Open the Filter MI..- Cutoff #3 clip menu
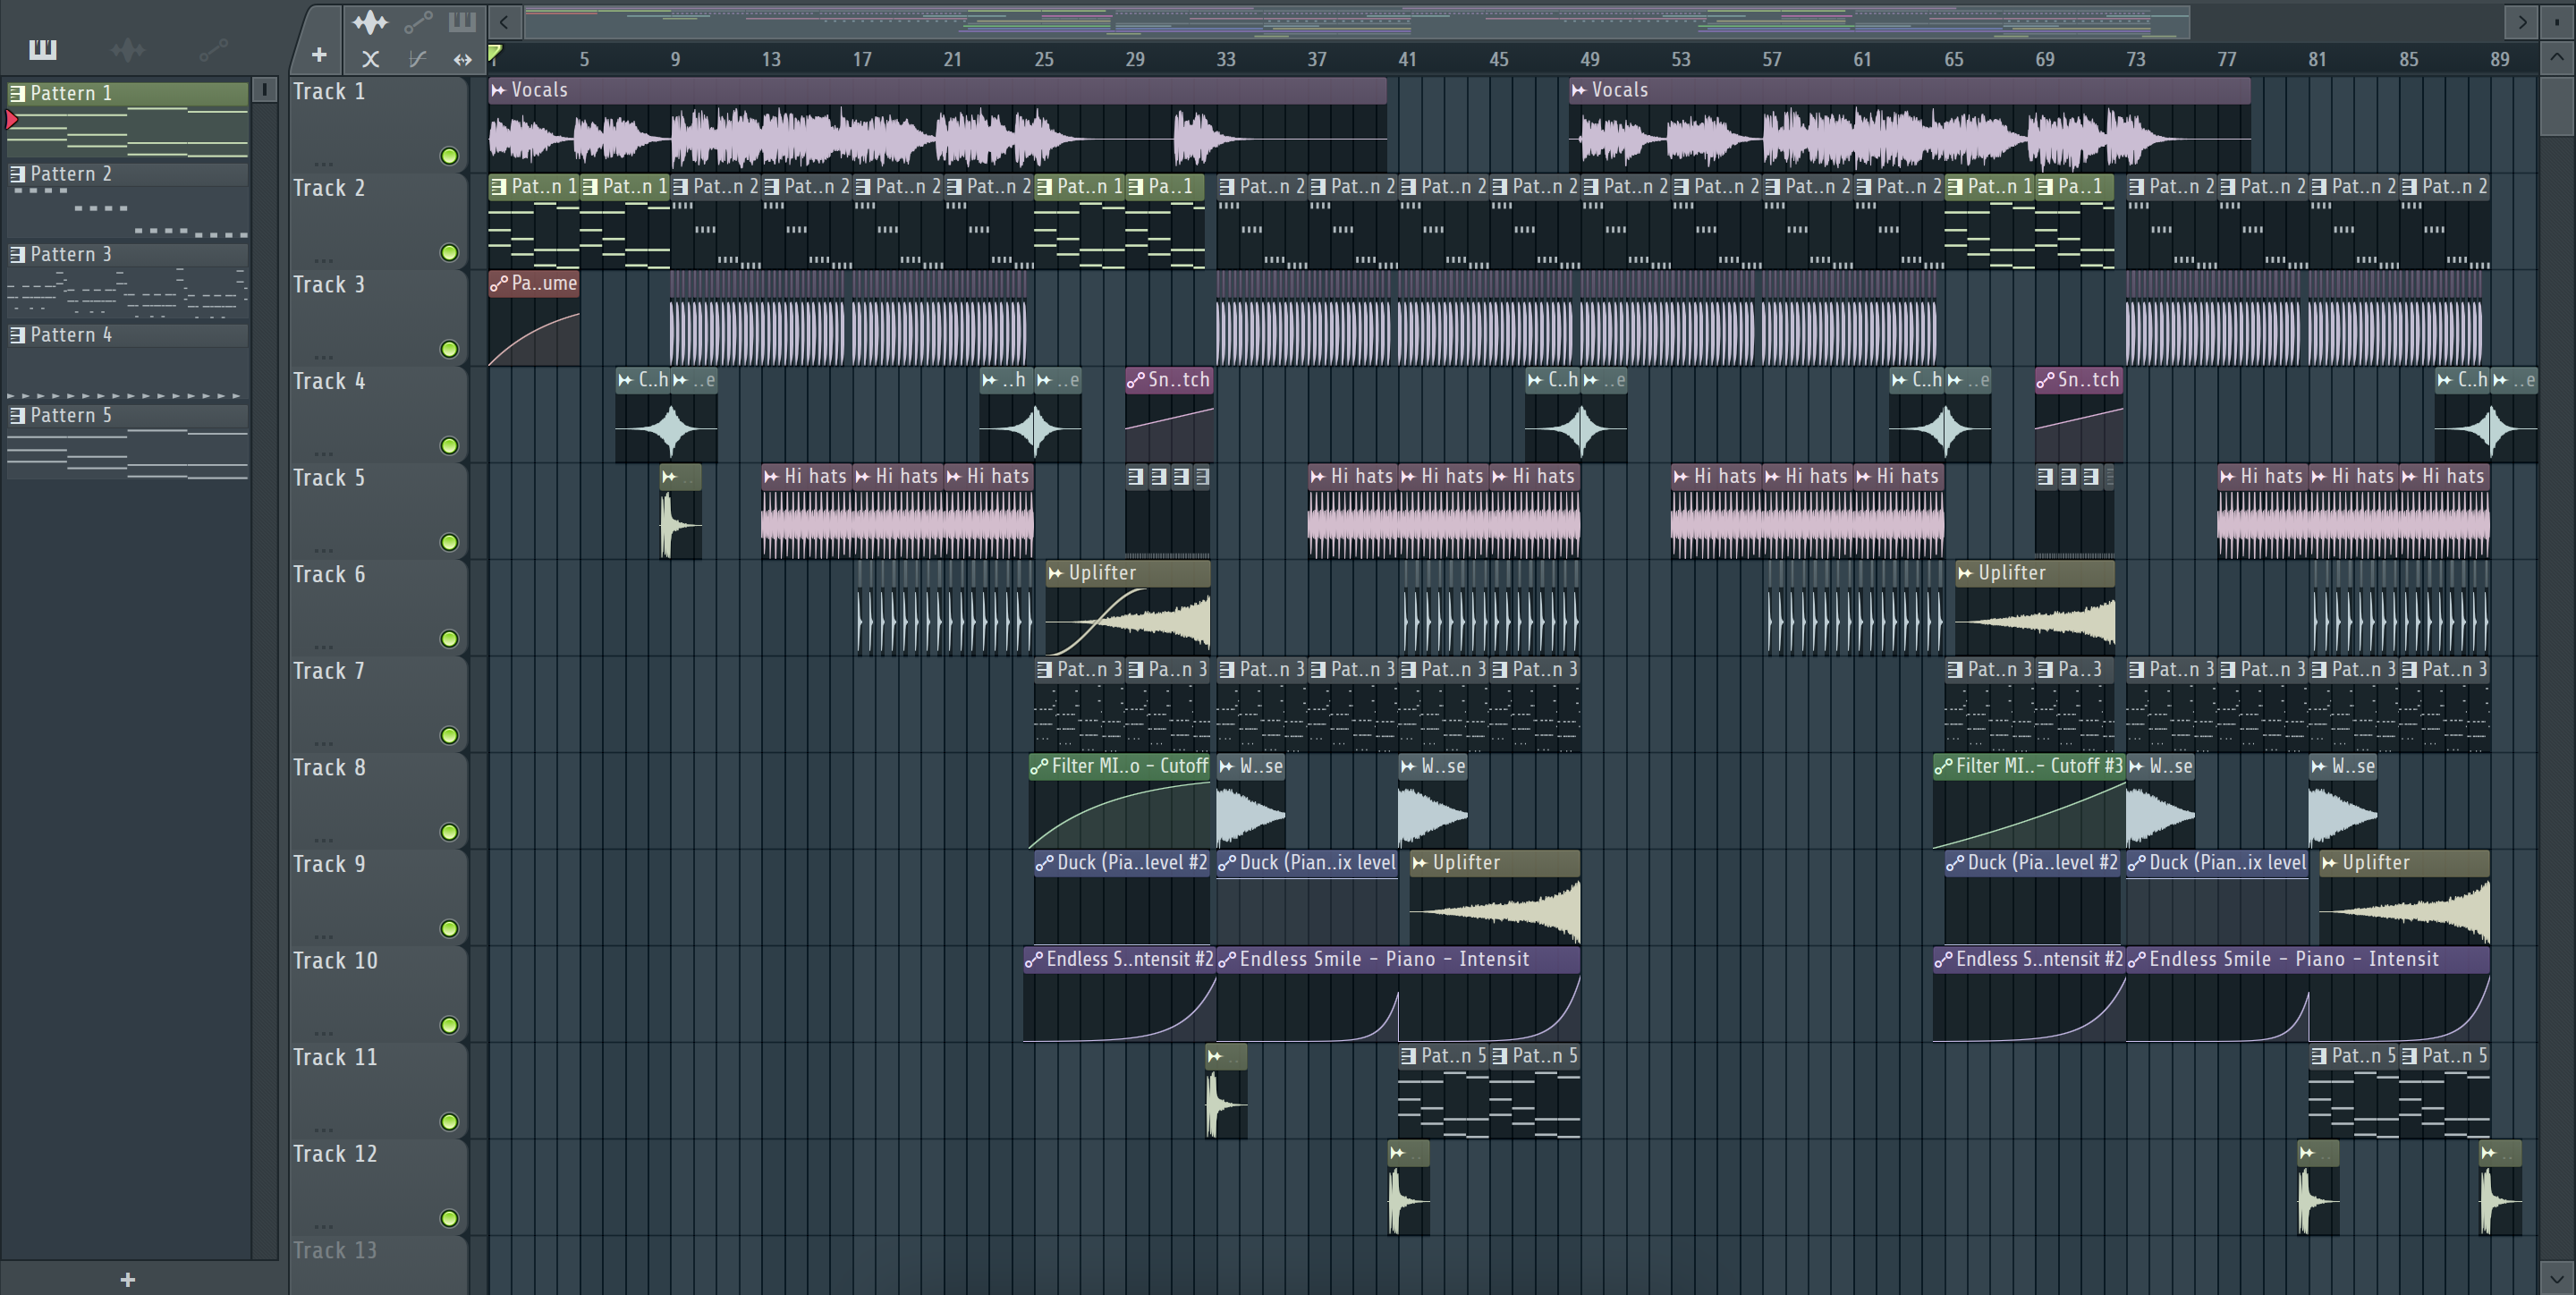This screenshot has width=2576, height=1295. [x=1944, y=767]
